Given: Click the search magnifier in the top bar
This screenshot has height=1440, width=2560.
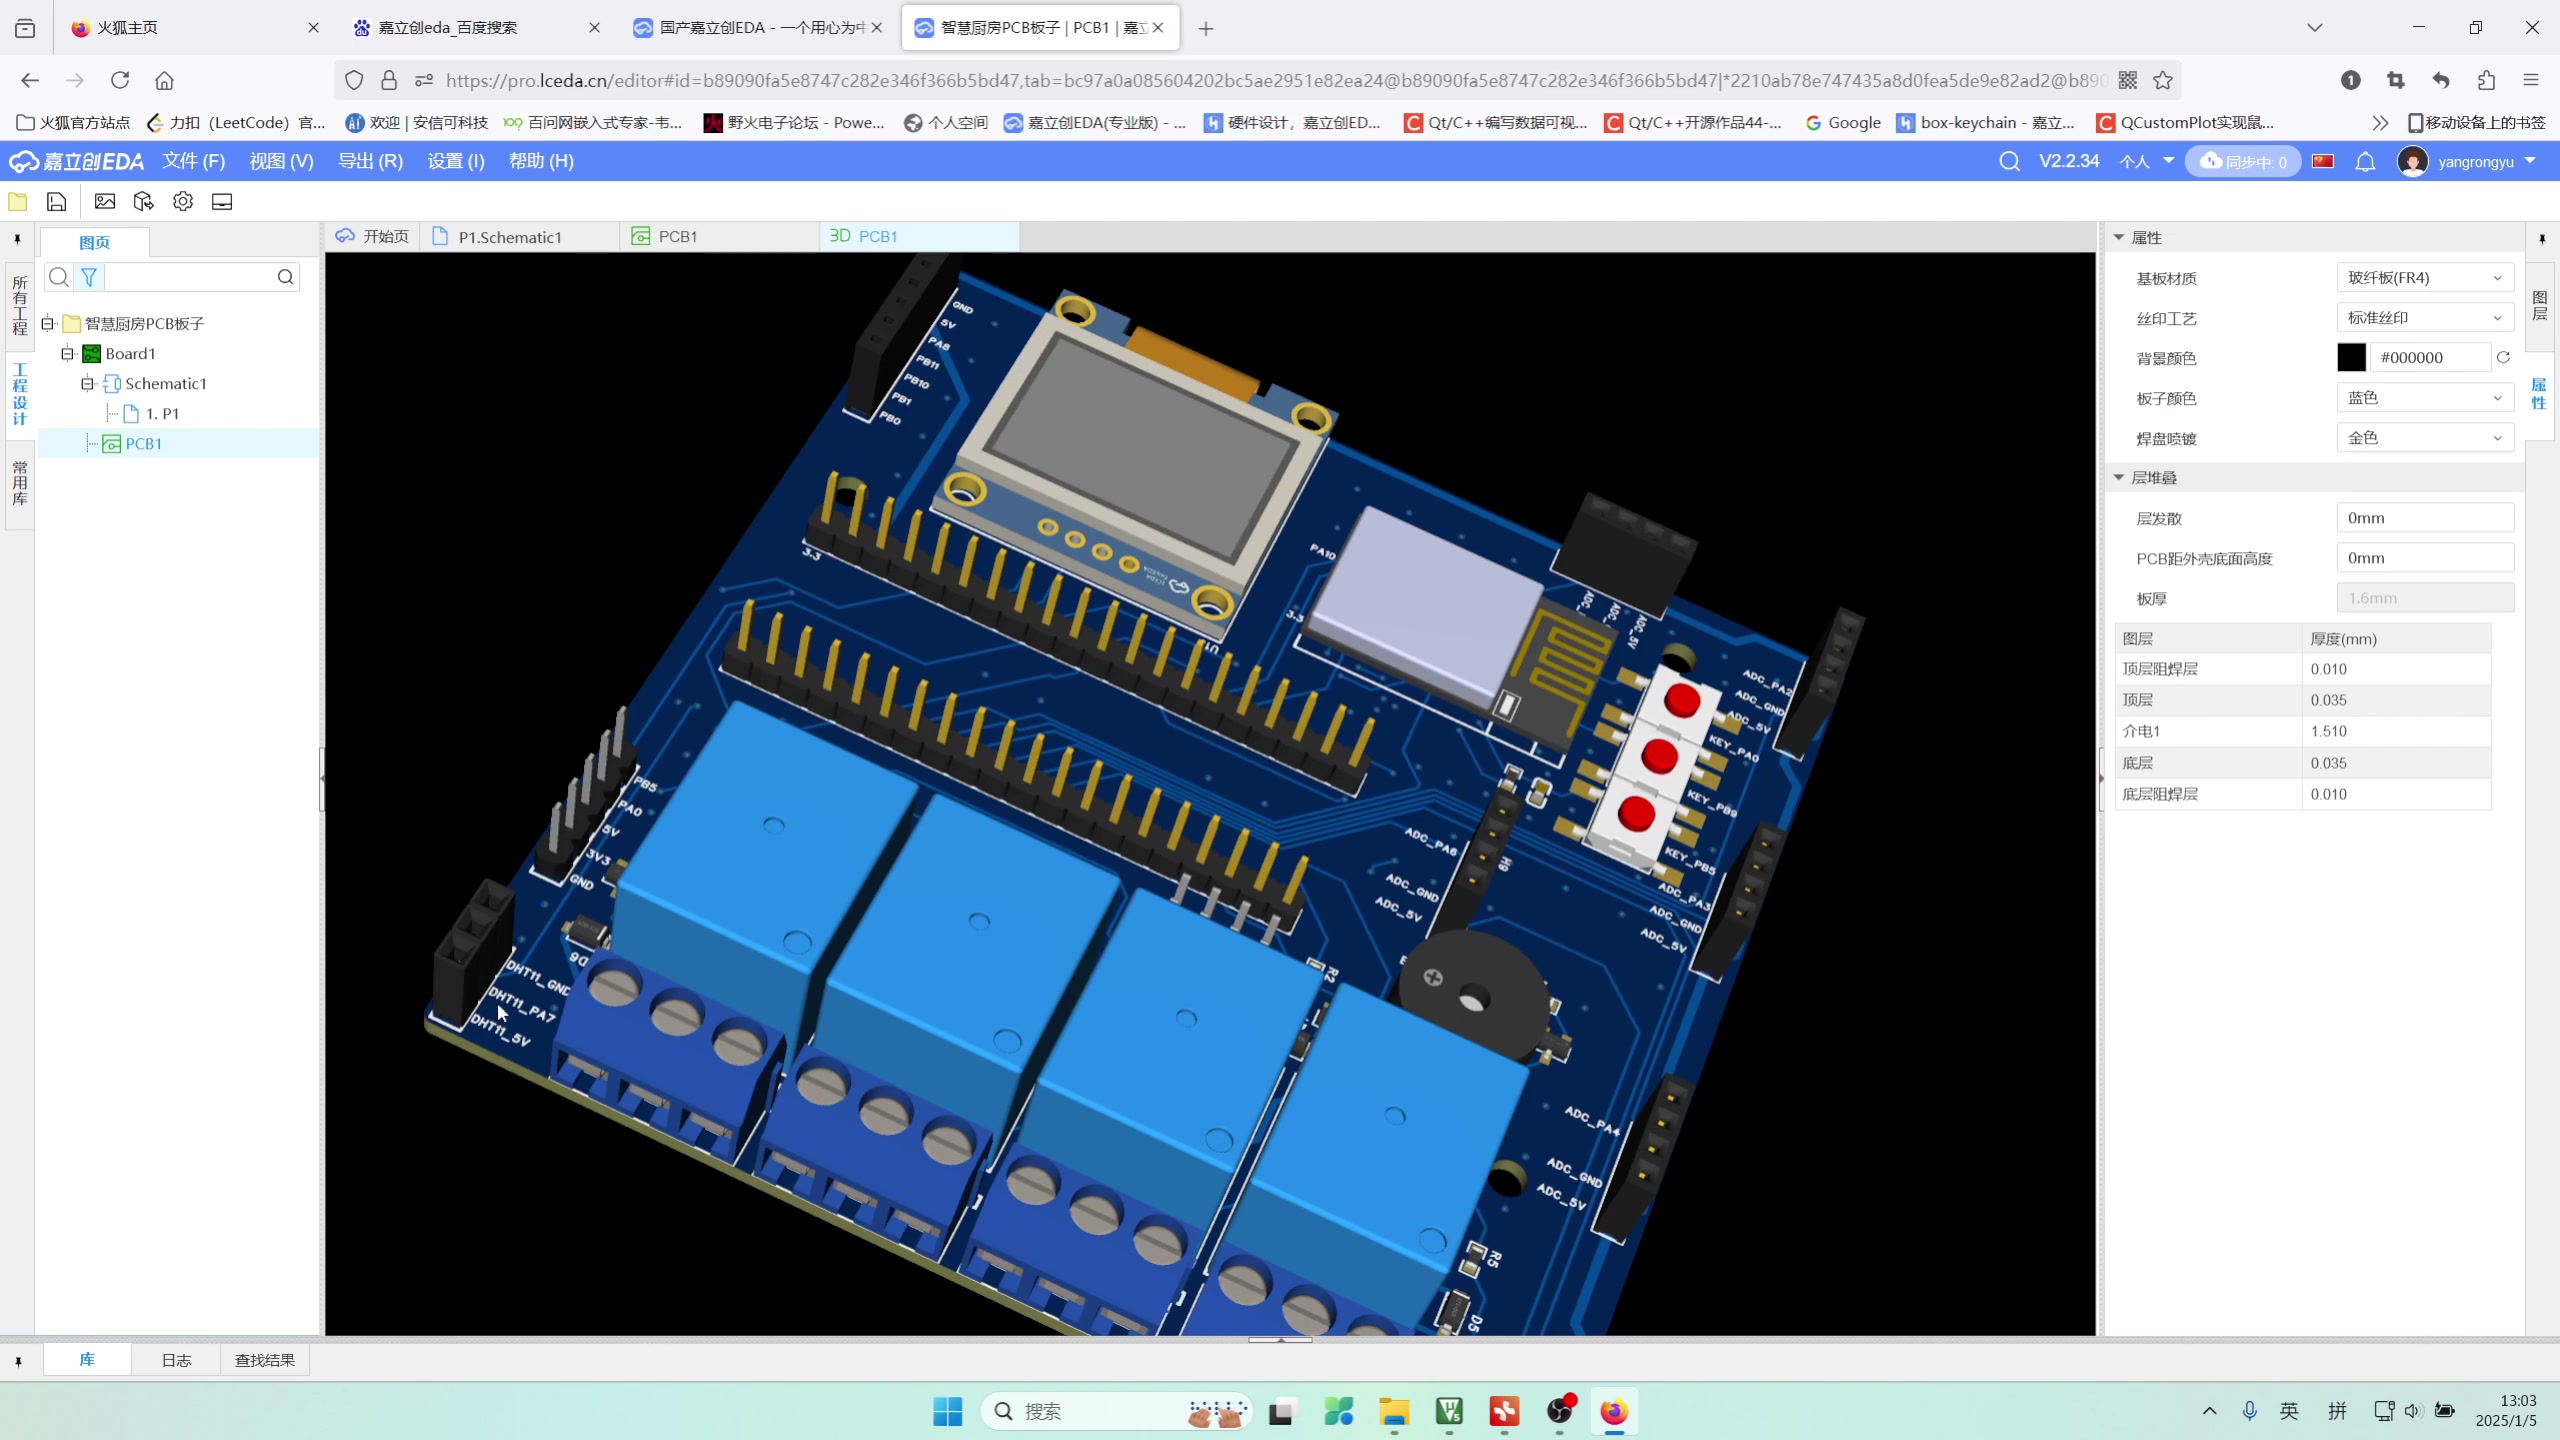Looking at the screenshot, I should pyautogui.click(x=2009, y=161).
